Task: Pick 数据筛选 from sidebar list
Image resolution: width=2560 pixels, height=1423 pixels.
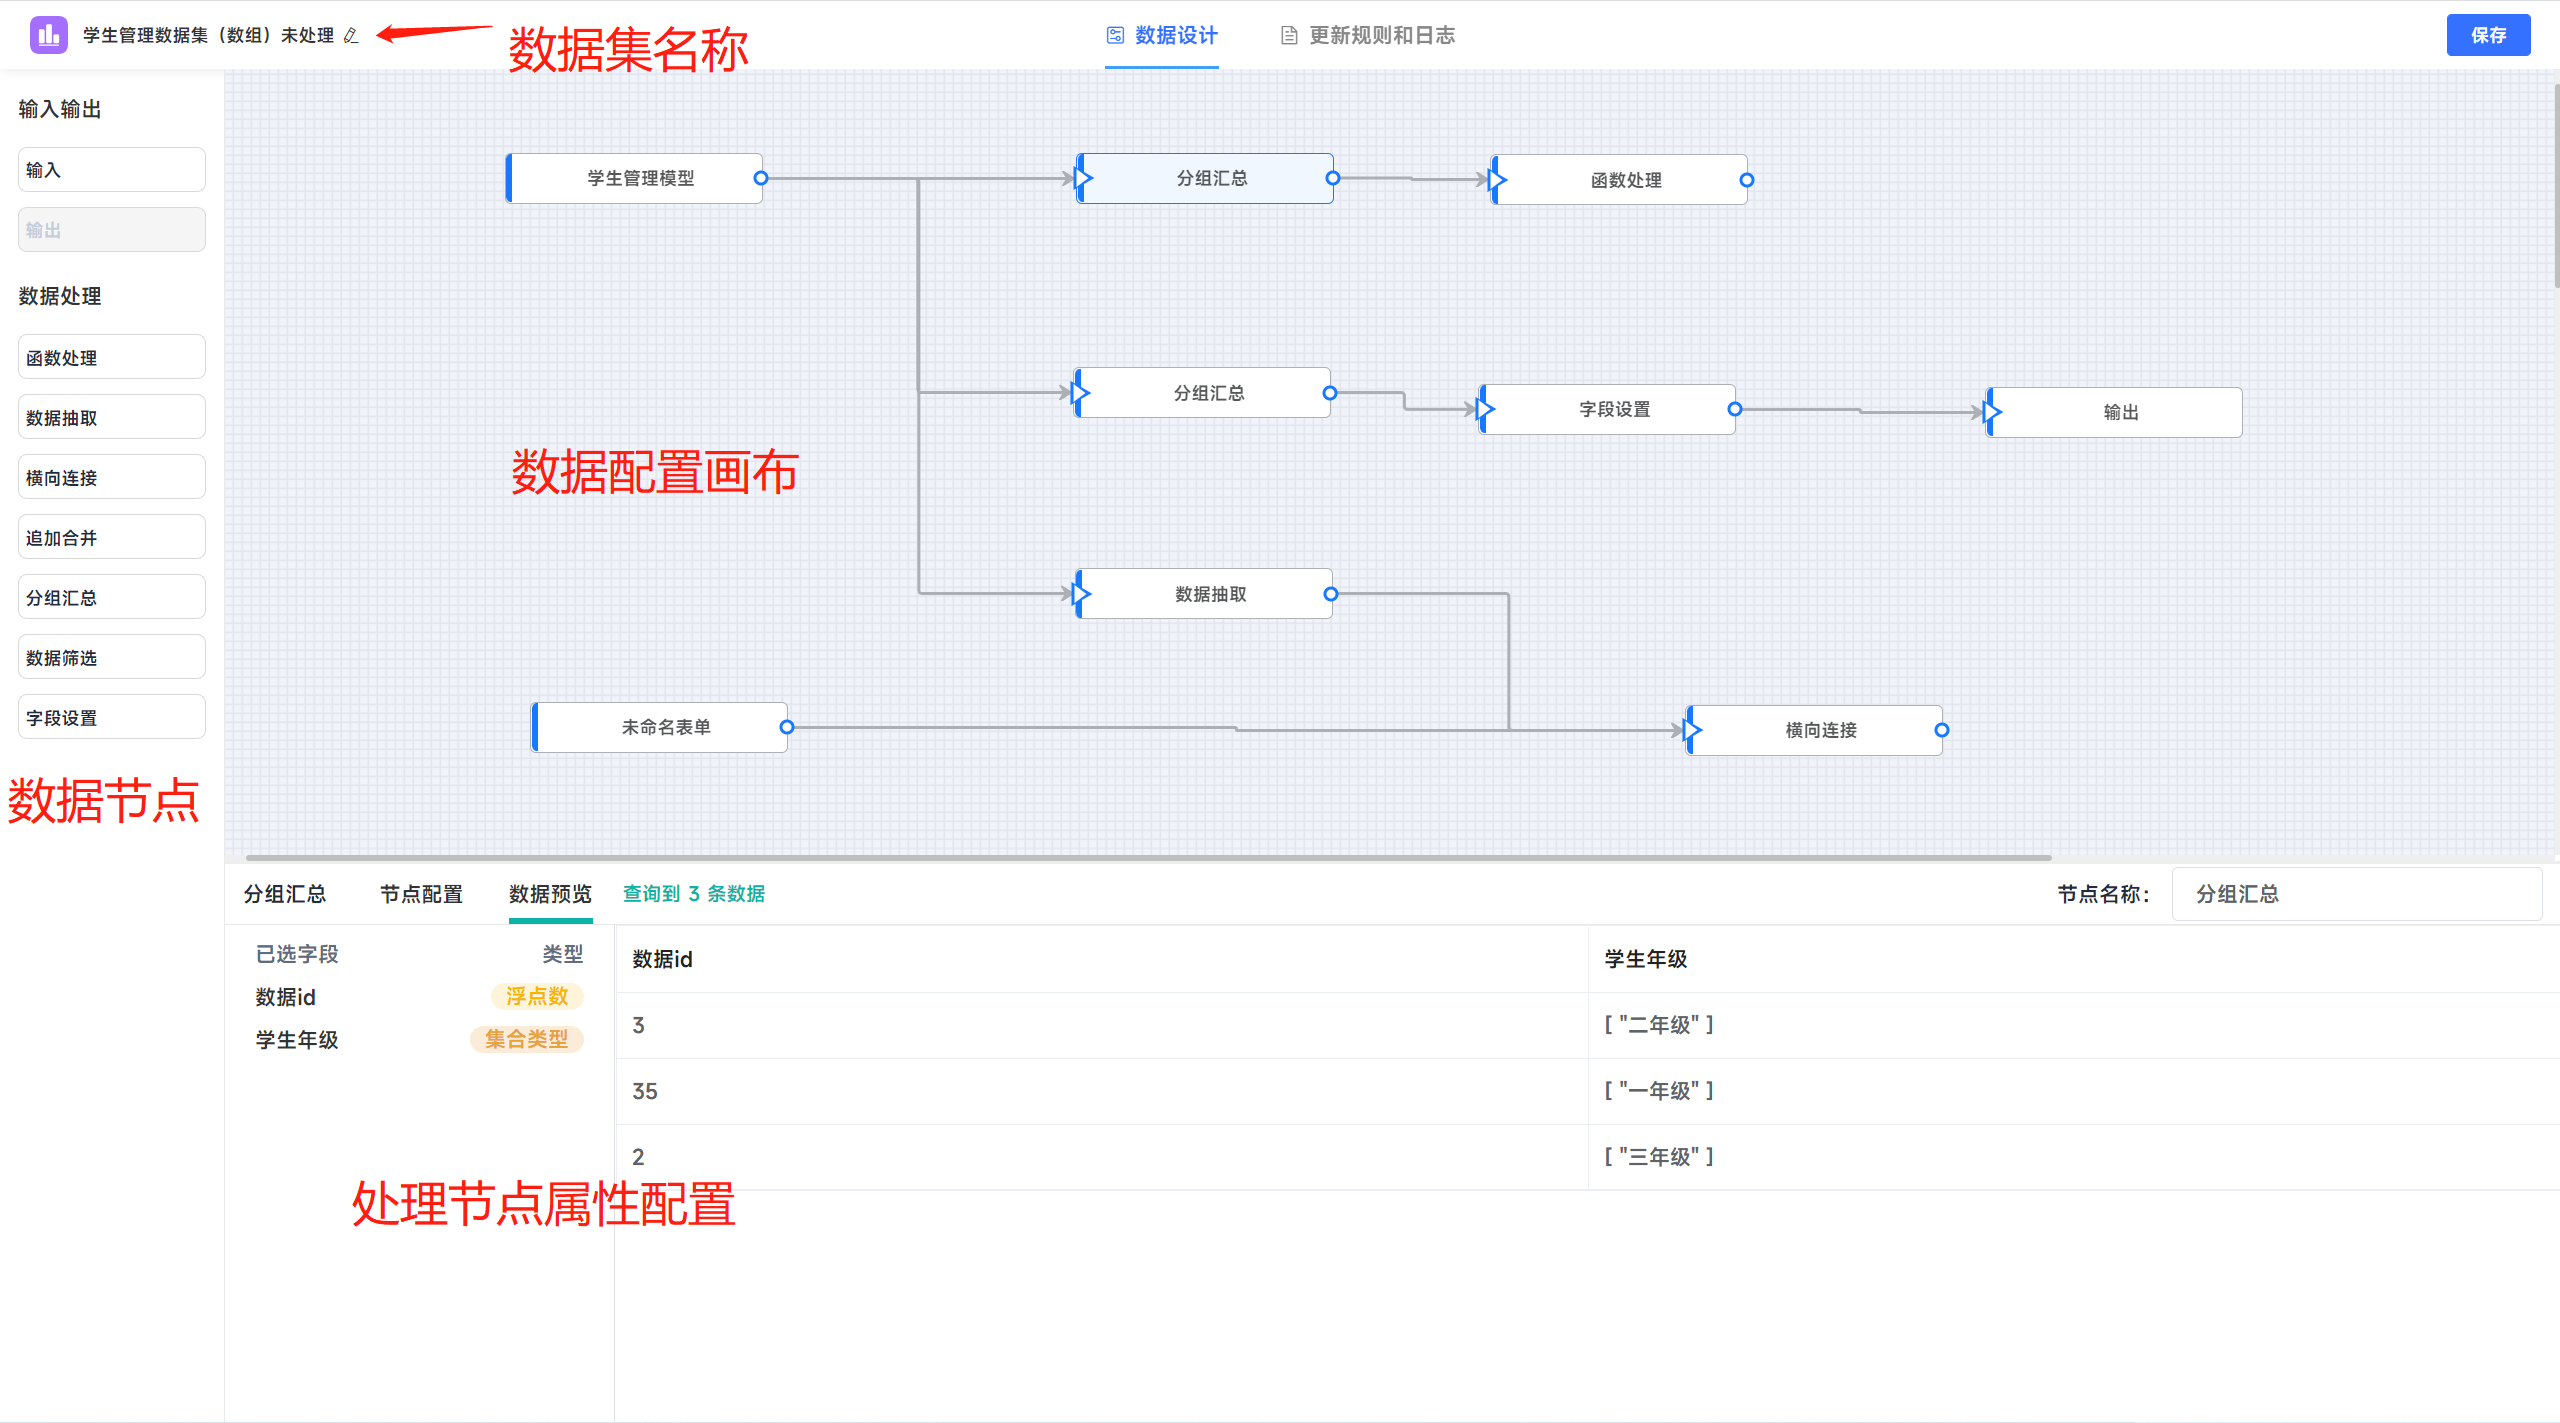Action: click(112, 657)
